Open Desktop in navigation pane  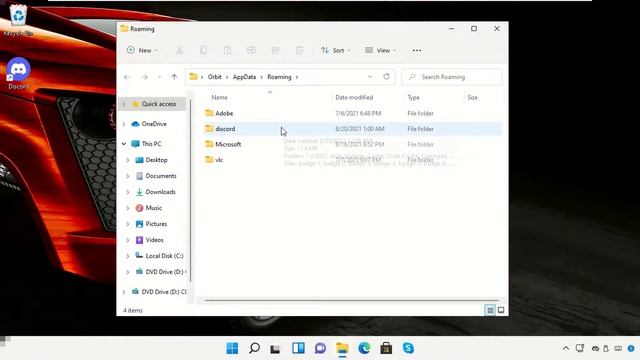click(x=156, y=160)
